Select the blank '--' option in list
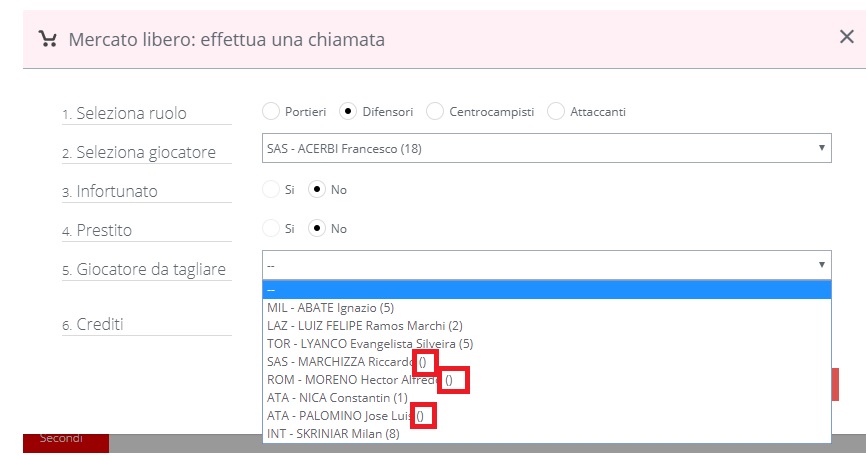 tap(546, 290)
